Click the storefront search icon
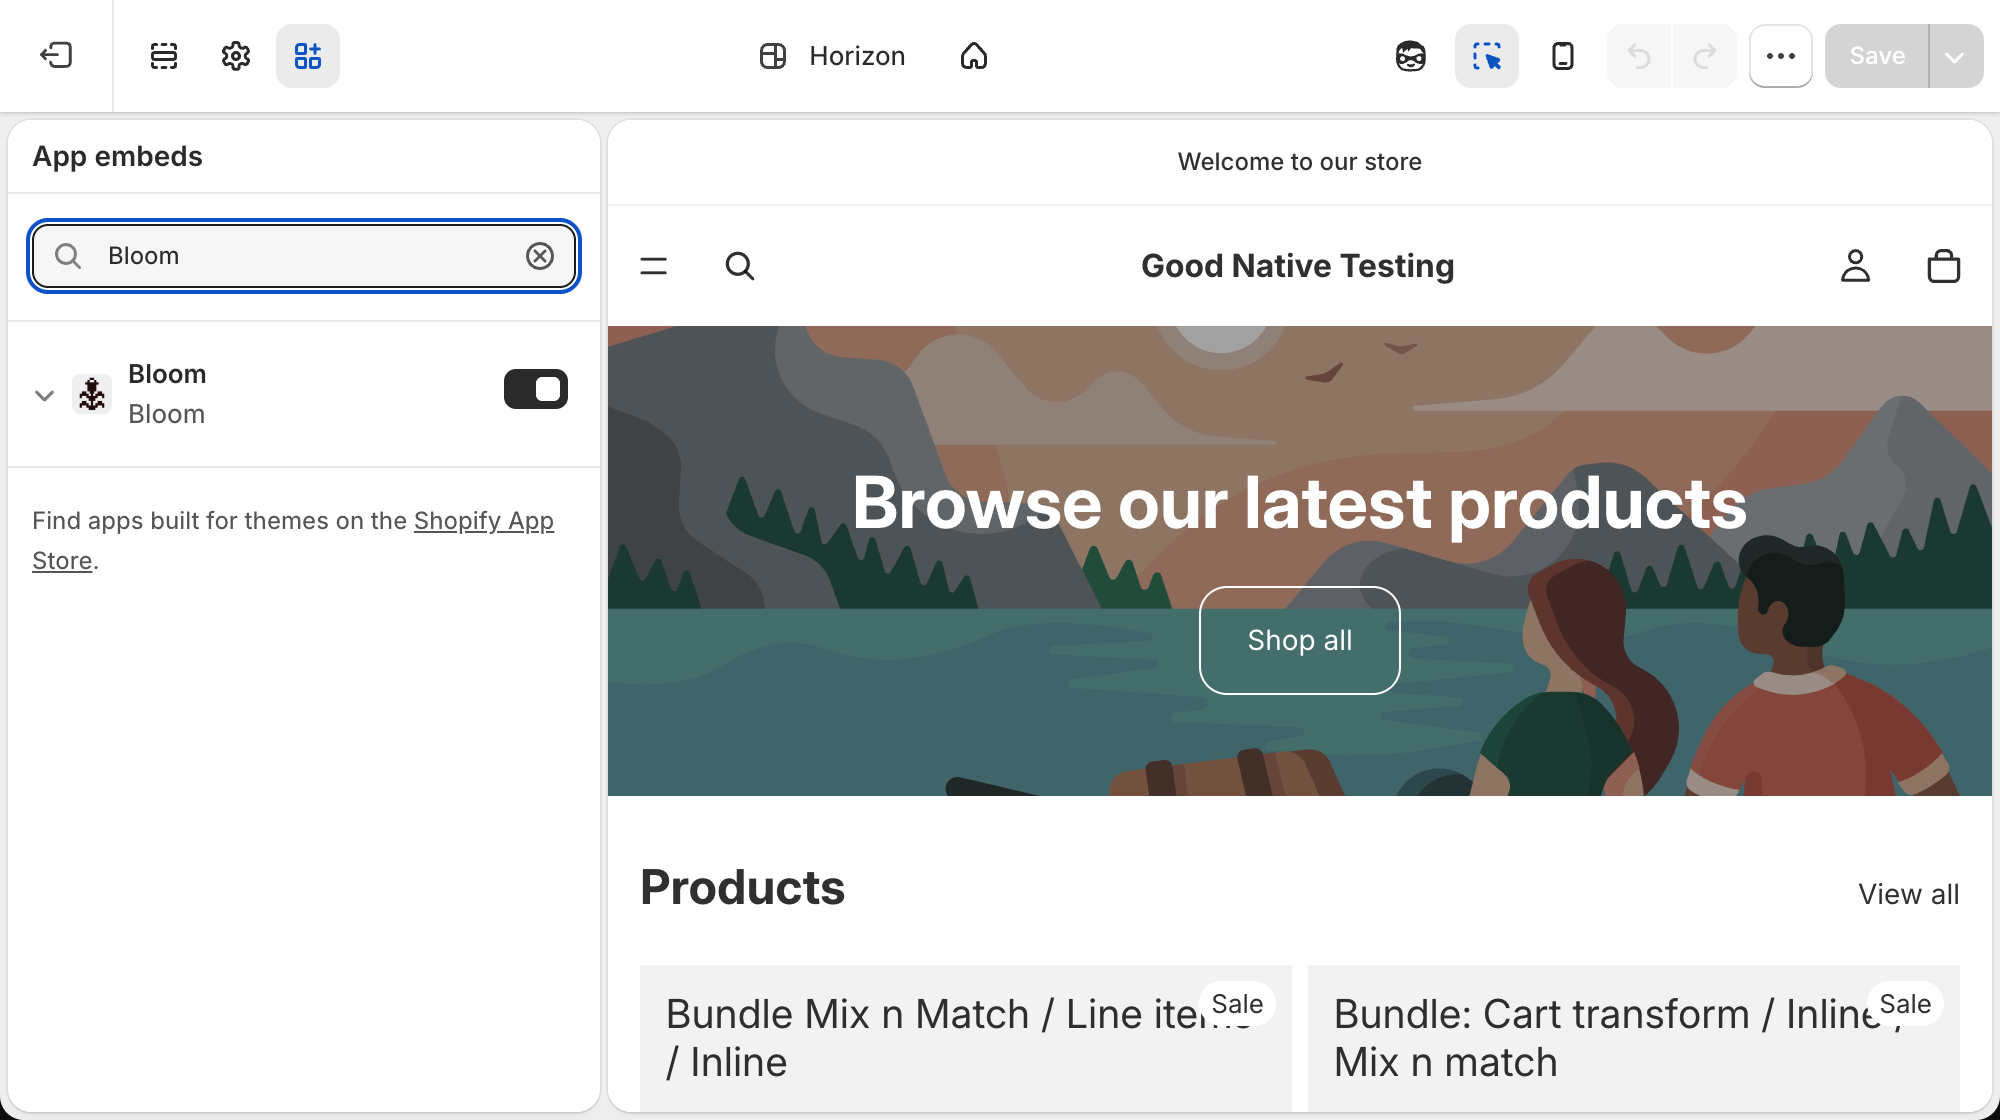Screen dimensions: 2000x1120 (740, 266)
